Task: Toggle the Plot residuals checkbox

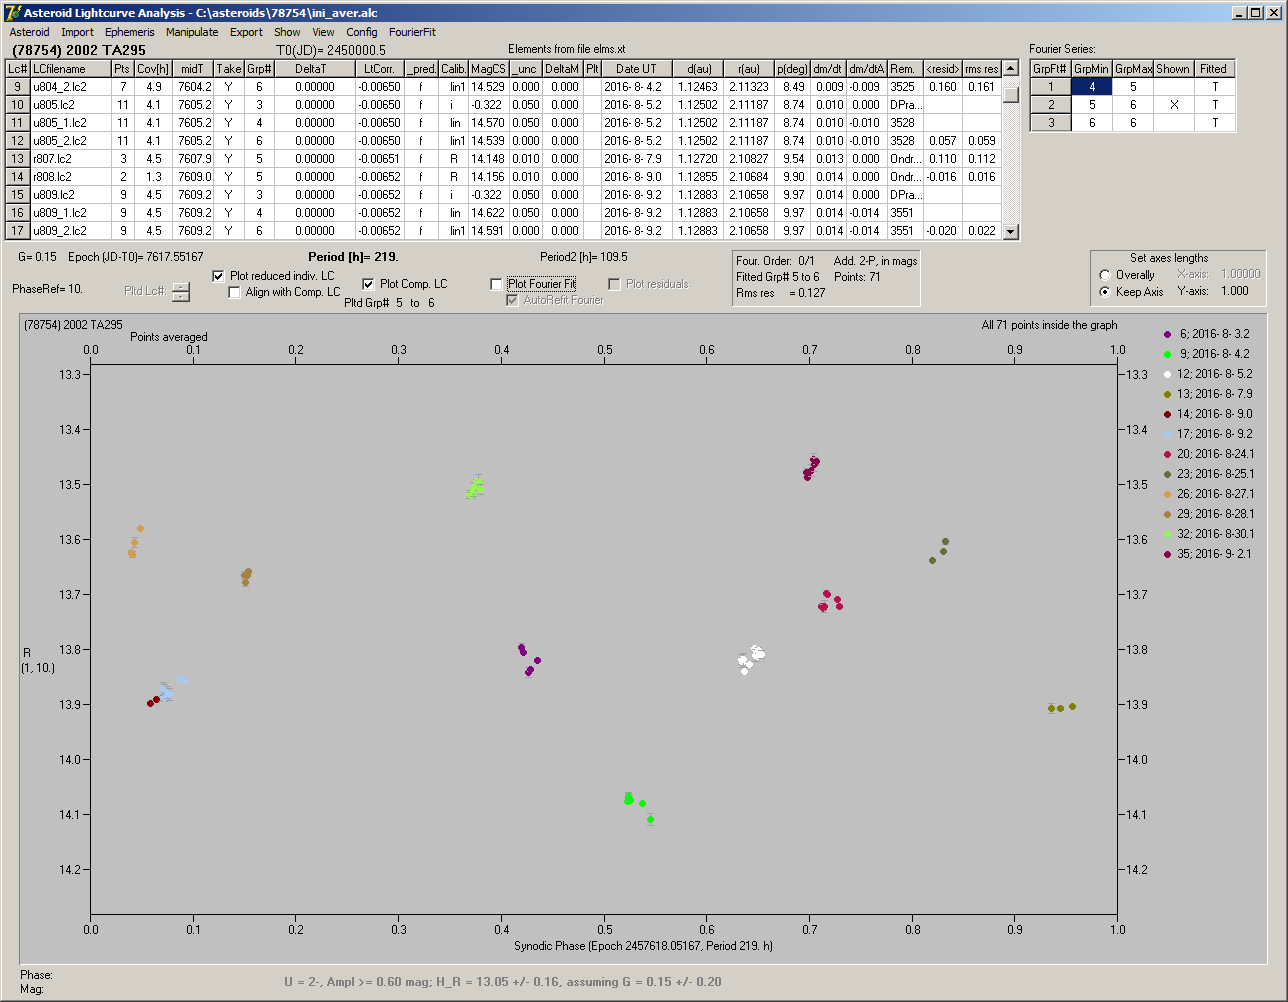Action: pyautogui.click(x=615, y=285)
